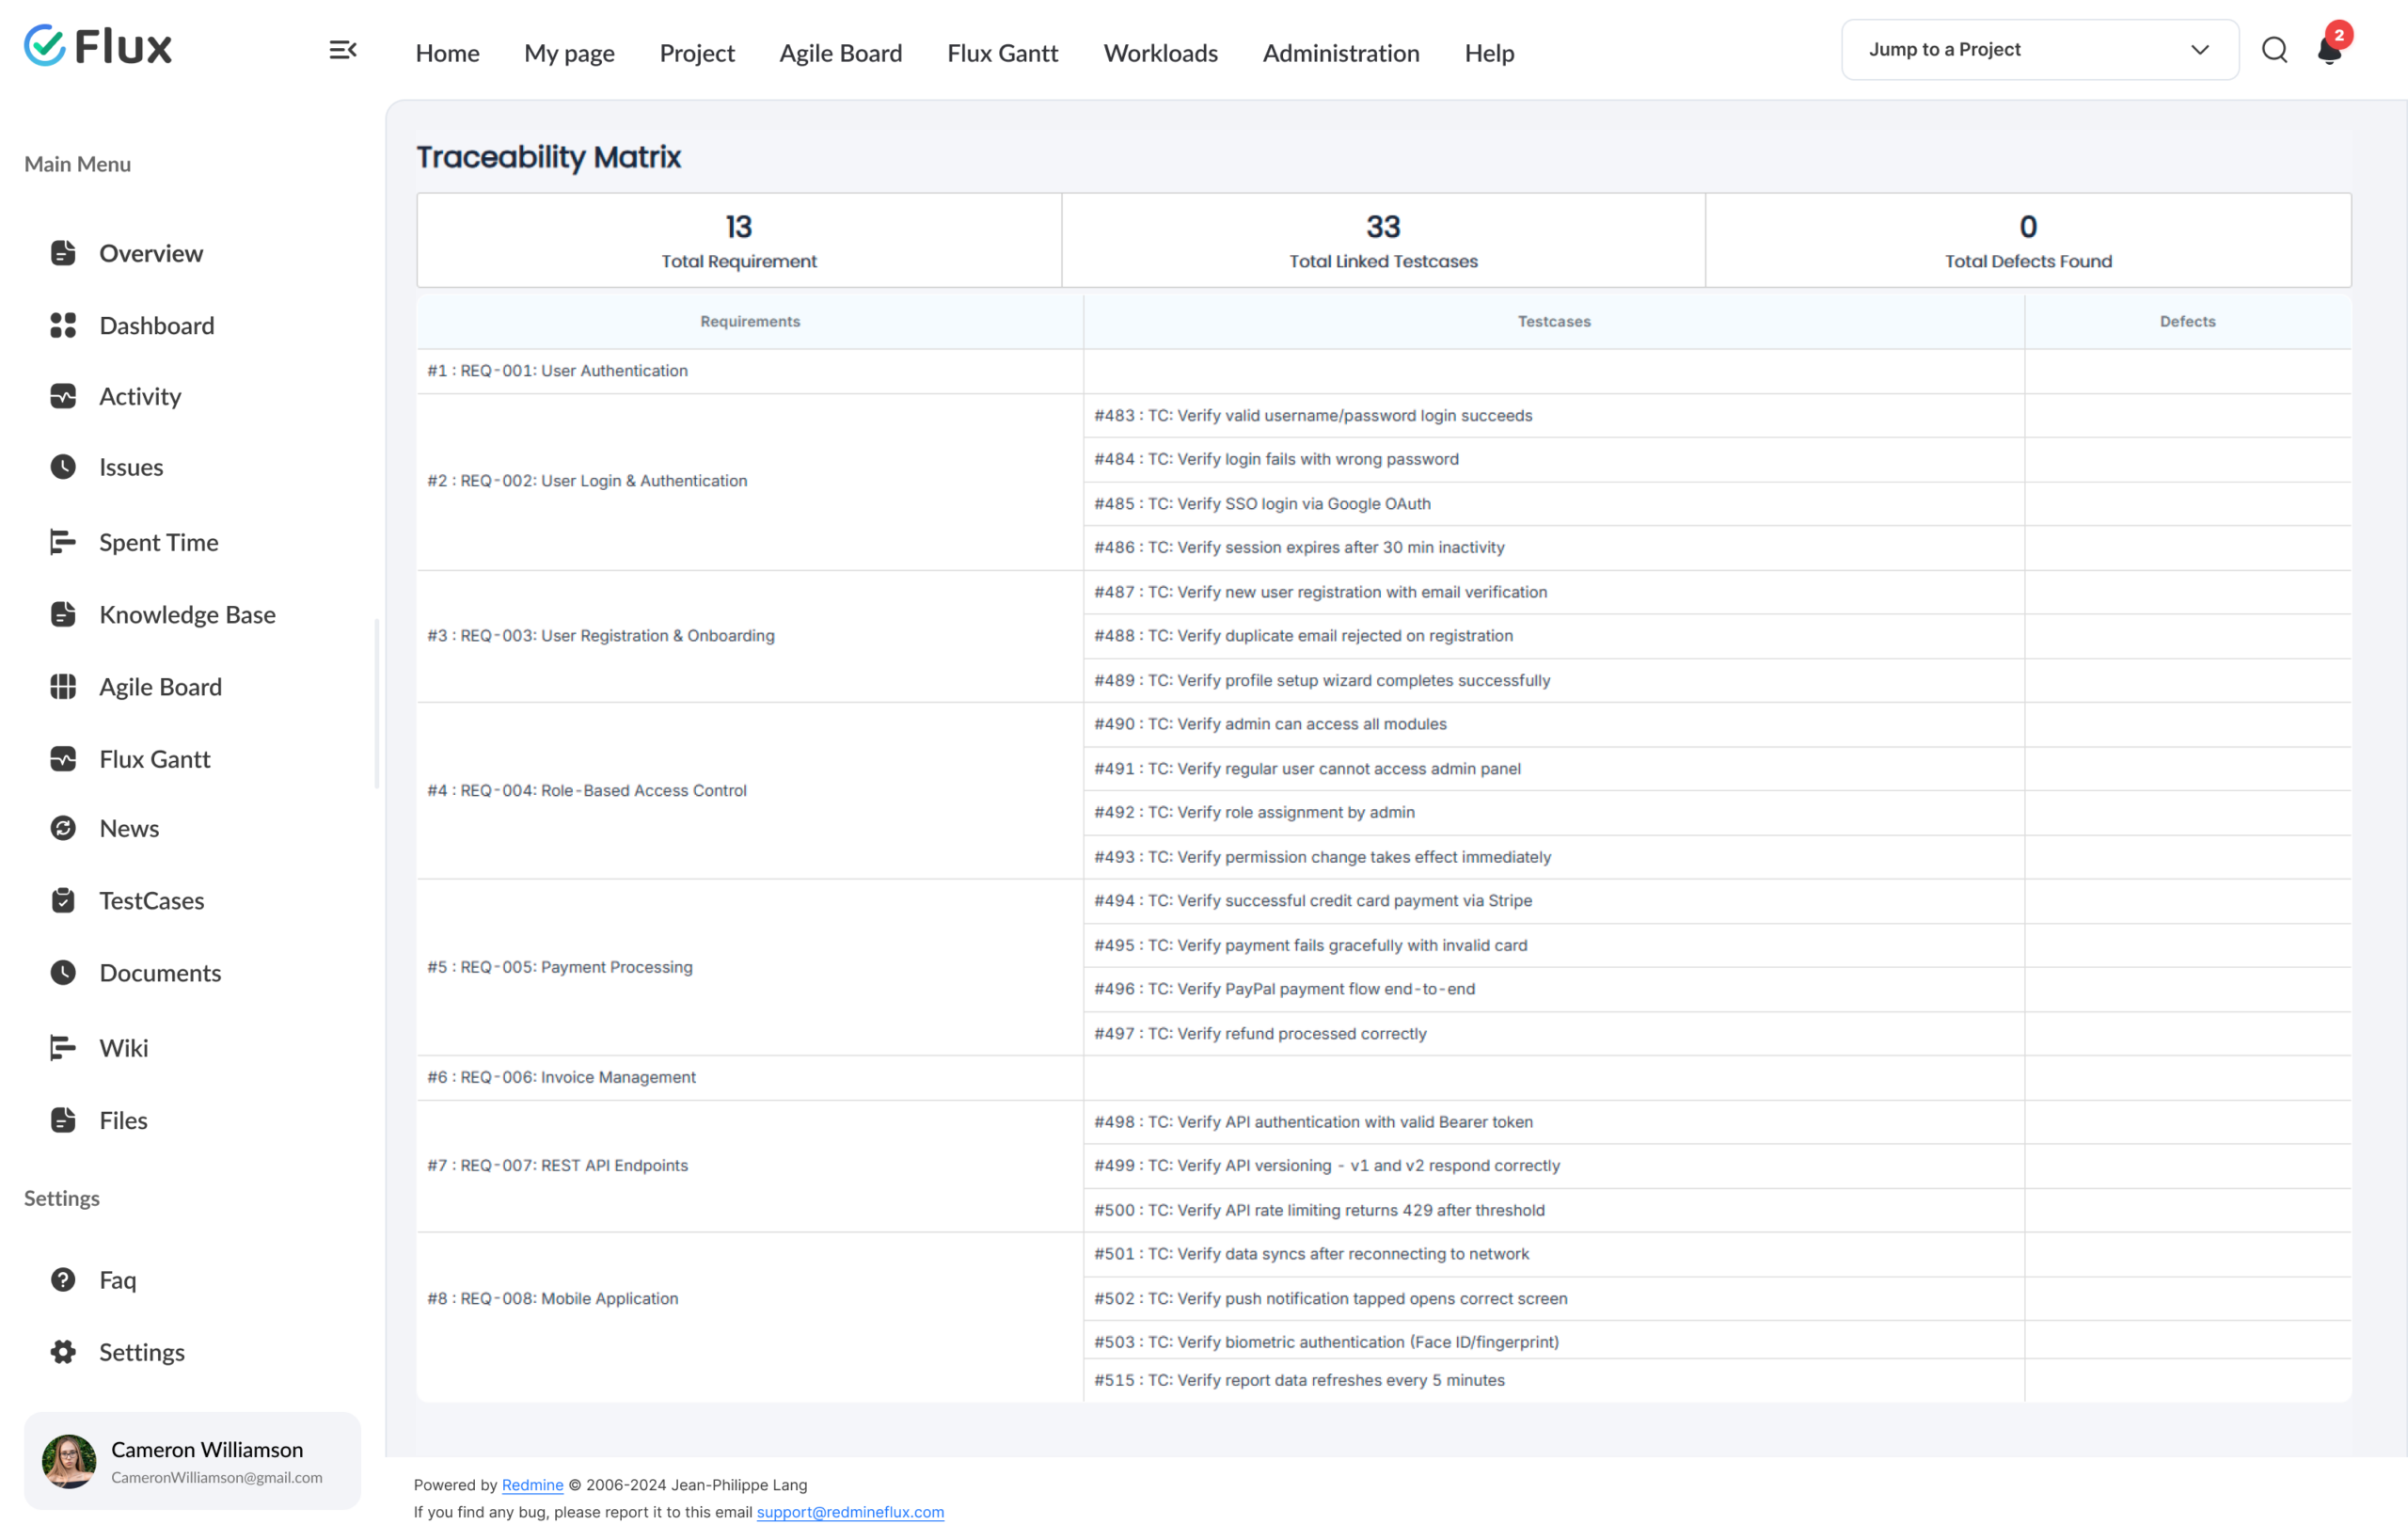The height and width of the screenshot is (1540, 2408).
Task: Open testcase #491 regular user cannot access admin
Action: [1307, 768]
